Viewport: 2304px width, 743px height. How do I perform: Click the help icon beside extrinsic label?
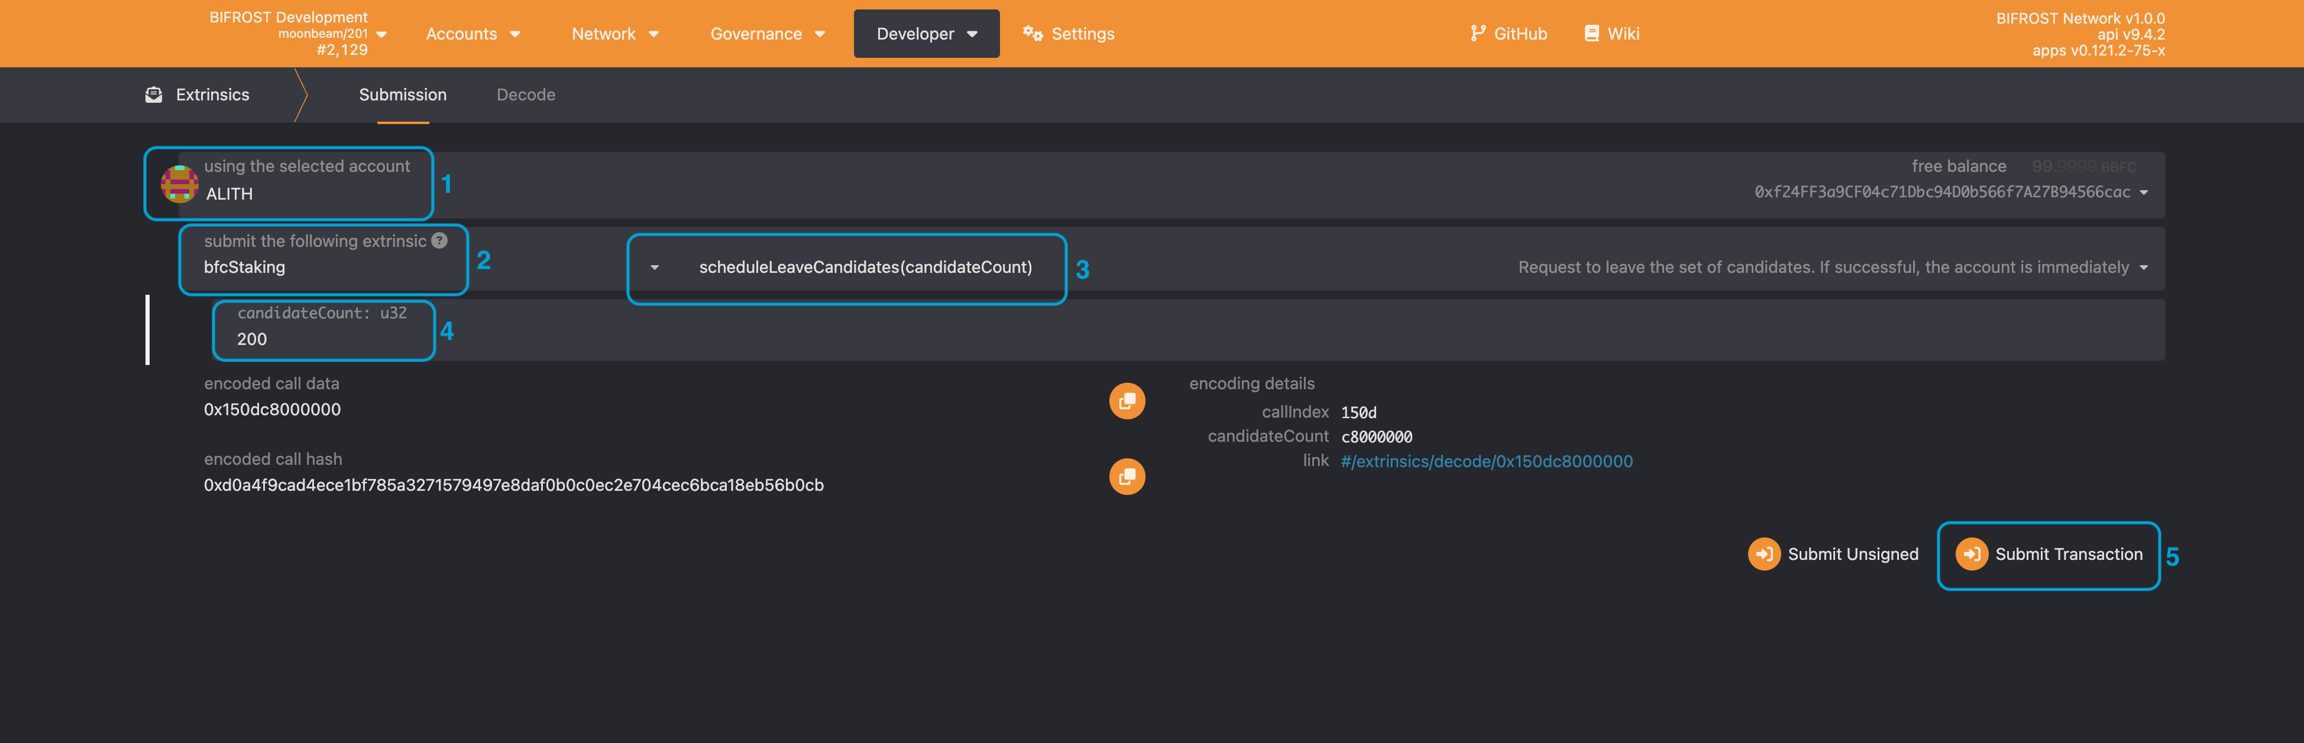coord(440,241)
